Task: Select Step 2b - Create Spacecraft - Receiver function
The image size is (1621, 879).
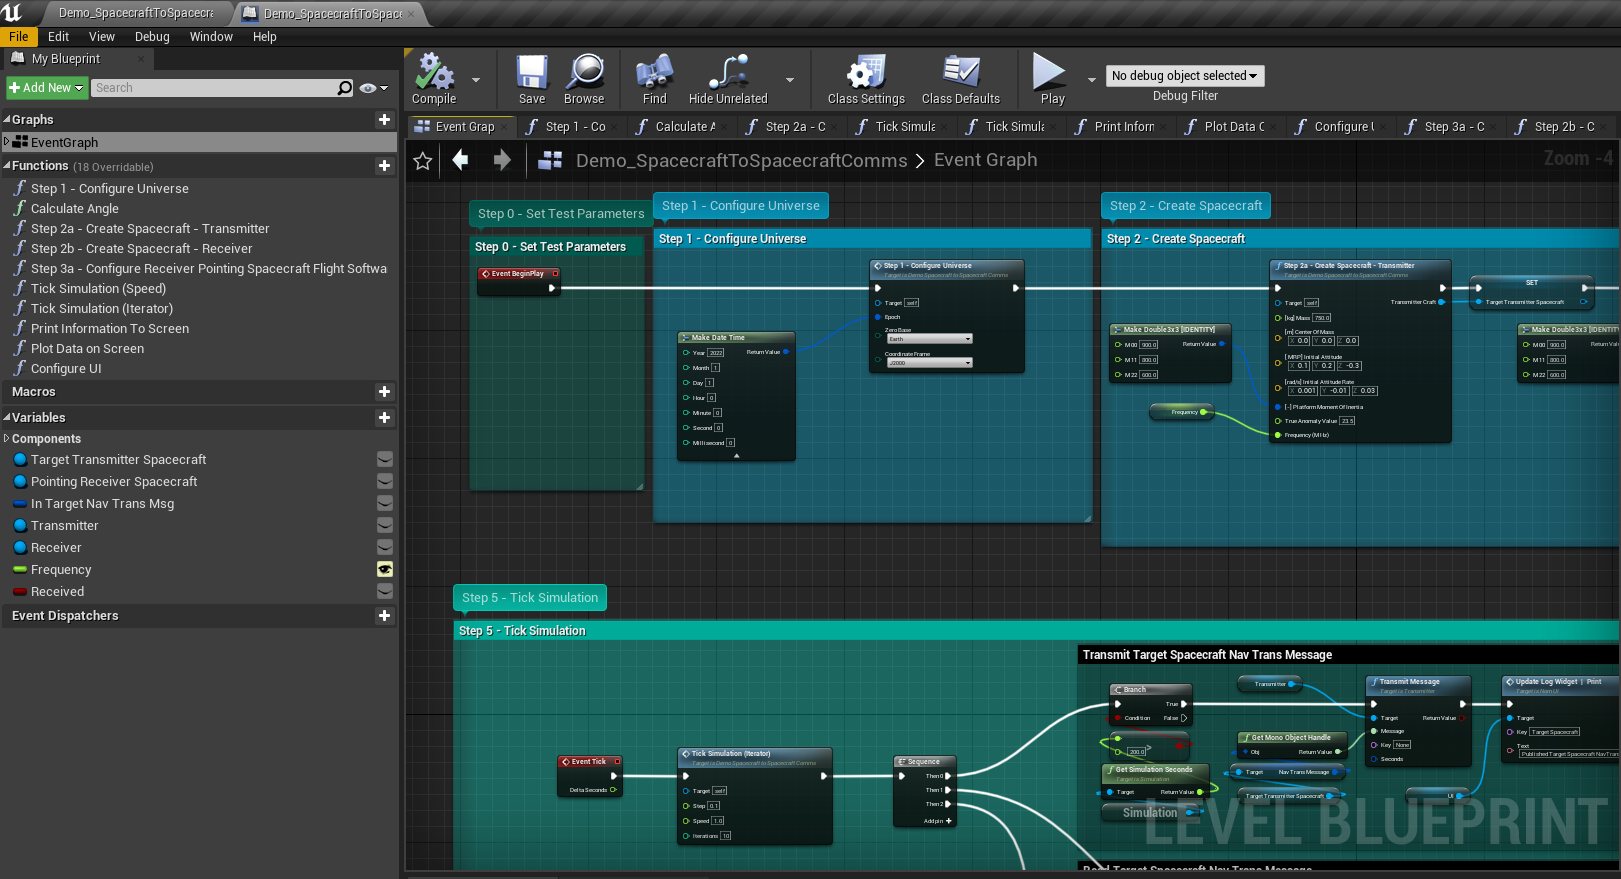Action: pyautogui.click(x=141, y=248)
